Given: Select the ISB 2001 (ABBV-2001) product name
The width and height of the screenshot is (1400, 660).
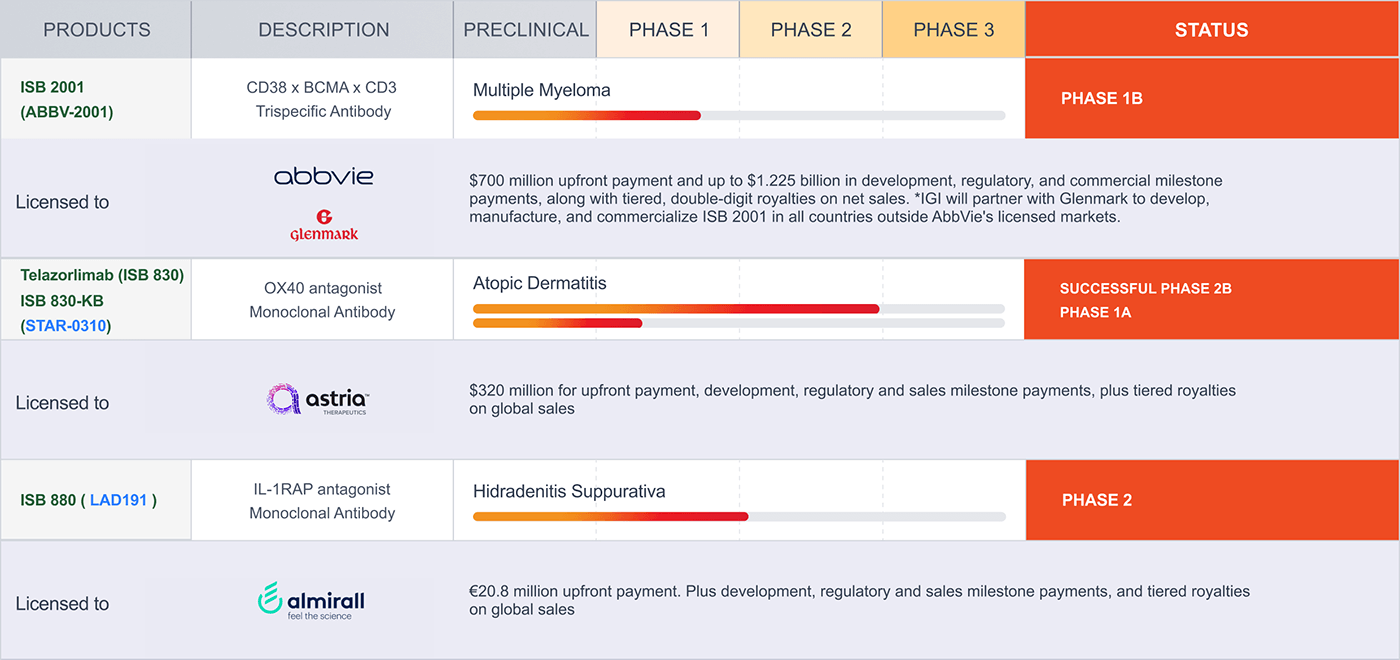Looking at the screenshot, I should (67, 99).
